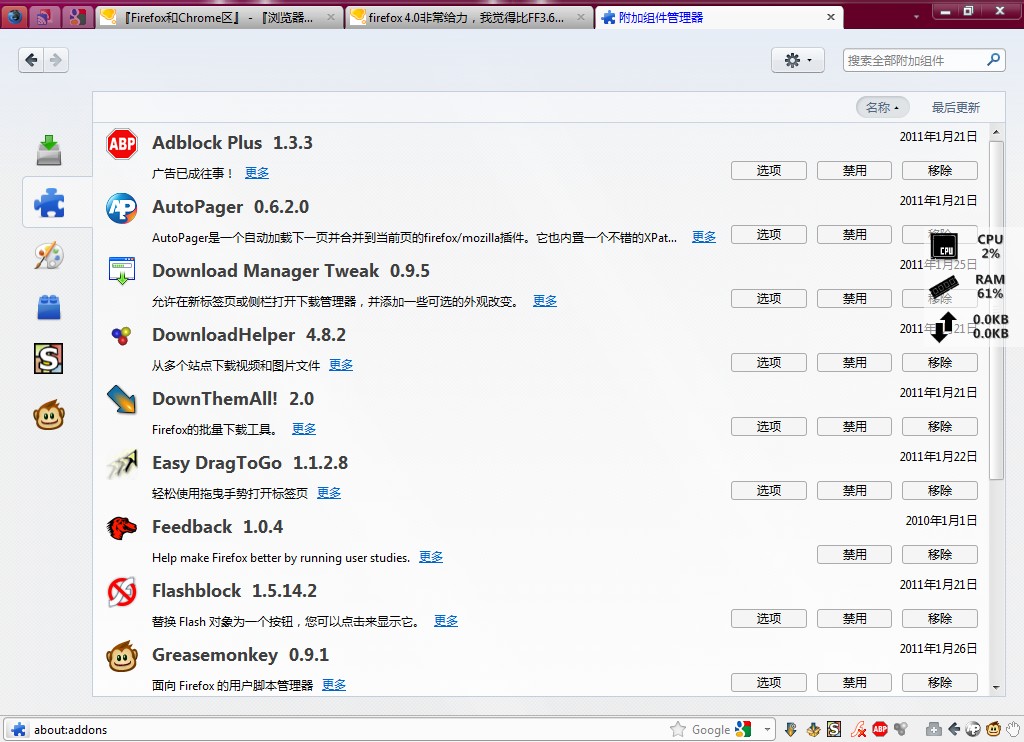Disable AutoPager with its 禁用 button

[x=854, y=234]
